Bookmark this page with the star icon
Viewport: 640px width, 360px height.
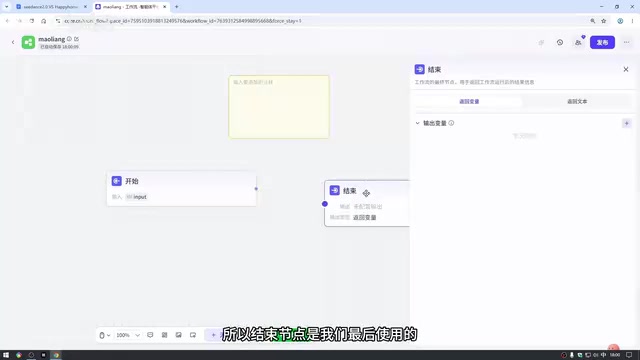click(604, 21)
